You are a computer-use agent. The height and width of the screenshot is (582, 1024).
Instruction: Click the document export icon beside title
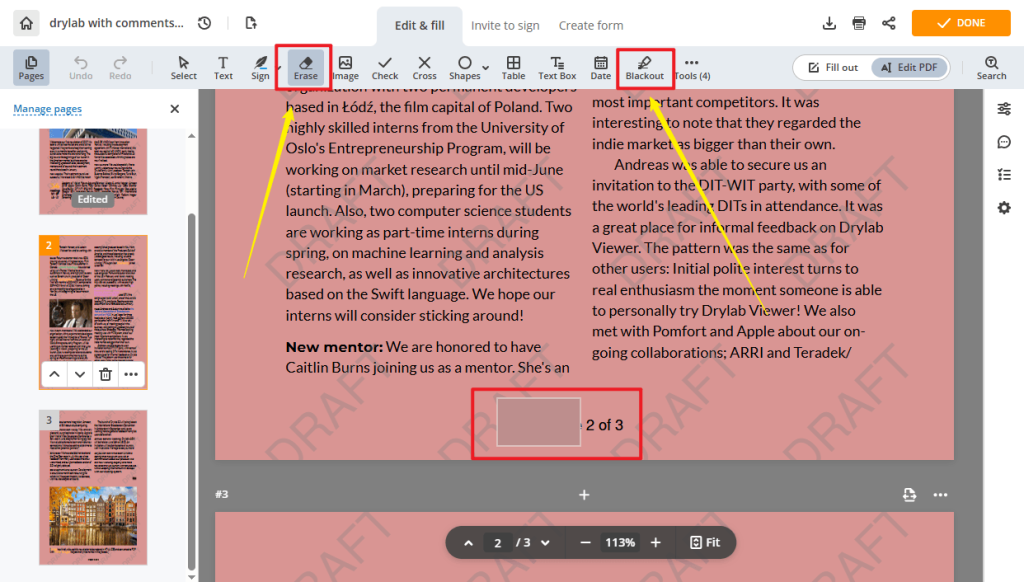tap(251, 24)
